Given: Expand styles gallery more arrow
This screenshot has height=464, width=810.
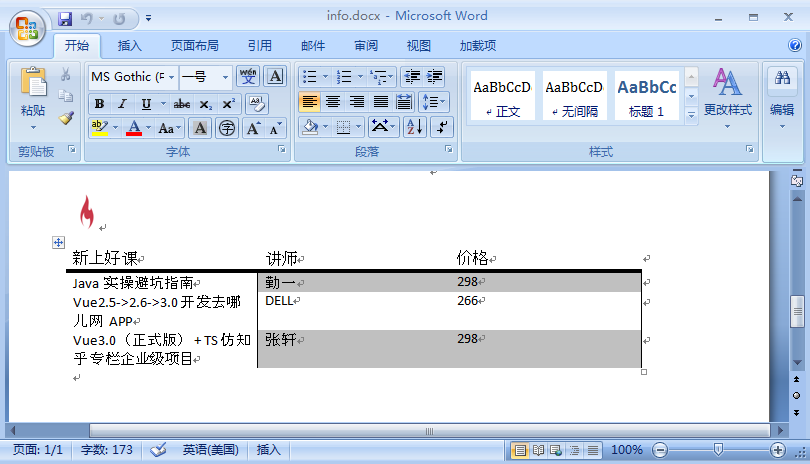Looking at the screenshot, I should click(x=692, y=115).
